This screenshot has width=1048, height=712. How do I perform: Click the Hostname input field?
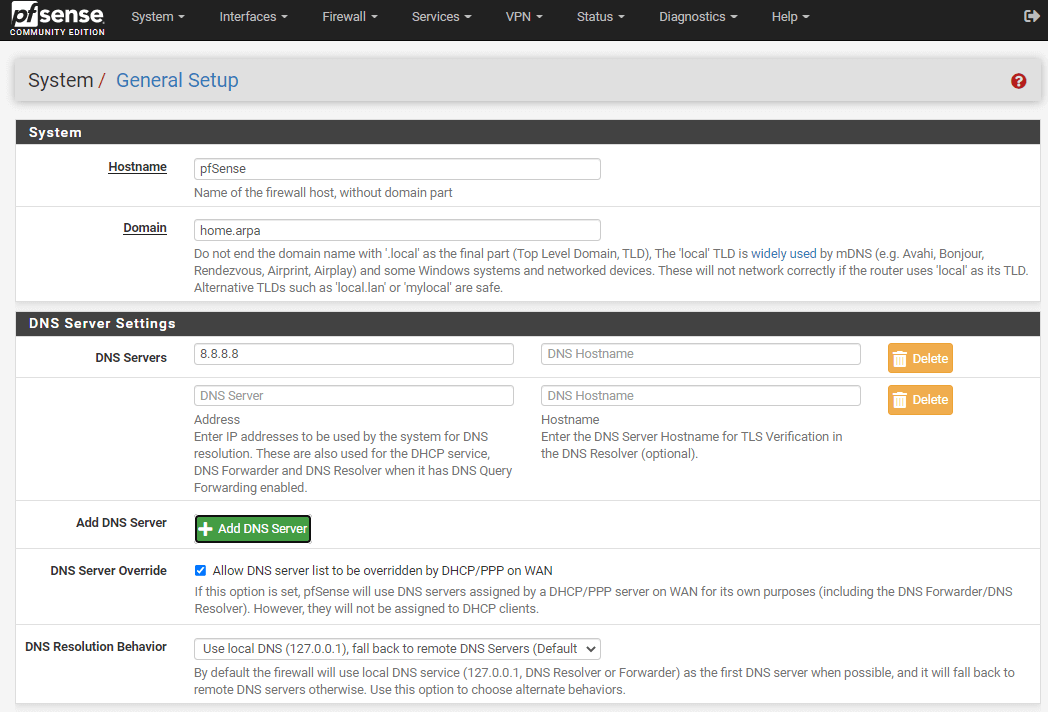[x=397, y=169]
